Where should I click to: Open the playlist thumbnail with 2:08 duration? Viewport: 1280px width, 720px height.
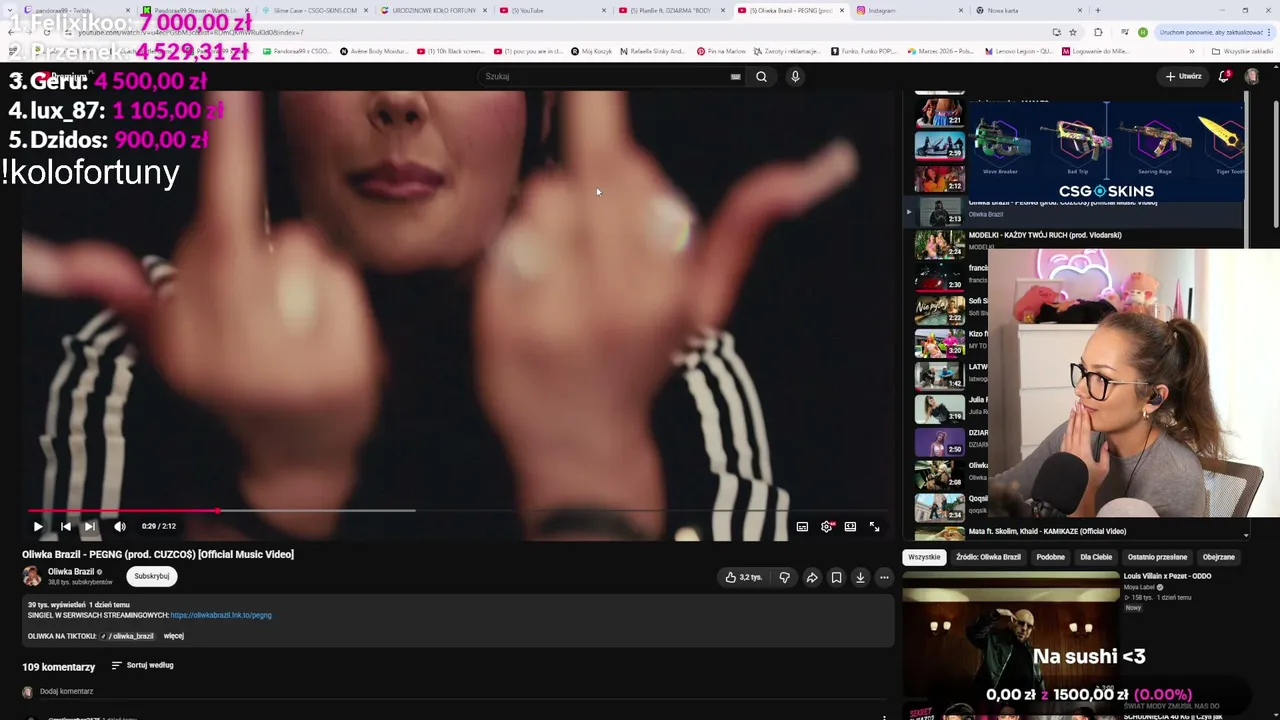[x=940, y=475]
